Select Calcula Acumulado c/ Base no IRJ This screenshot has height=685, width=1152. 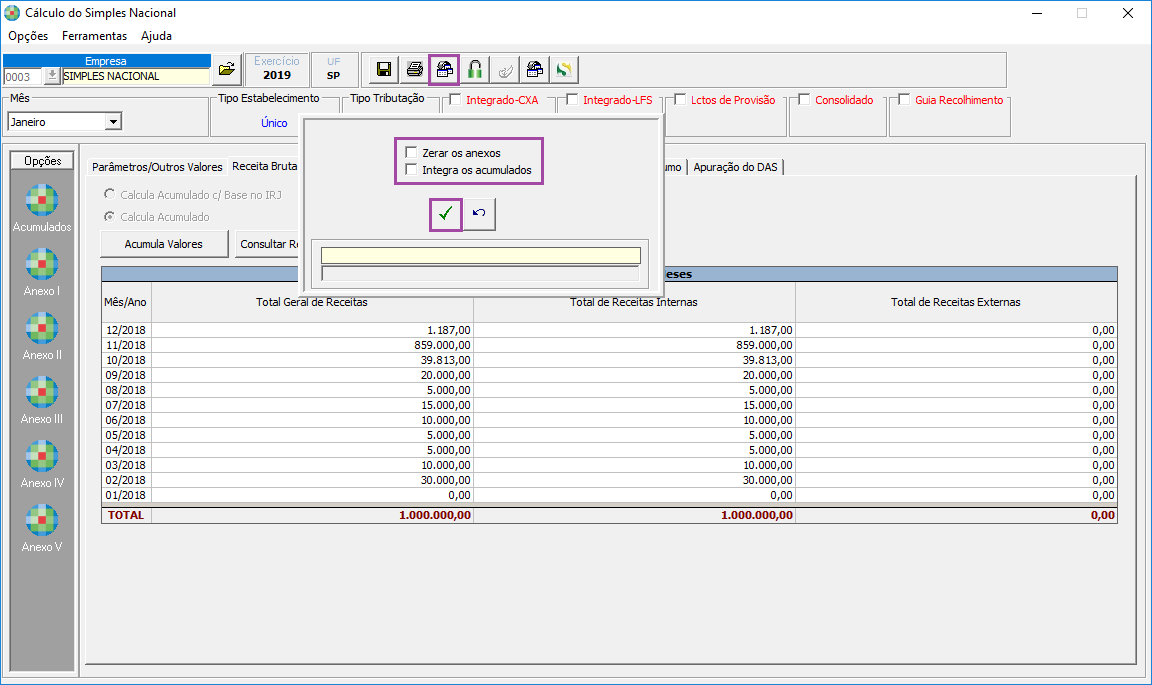pos(109,195)
